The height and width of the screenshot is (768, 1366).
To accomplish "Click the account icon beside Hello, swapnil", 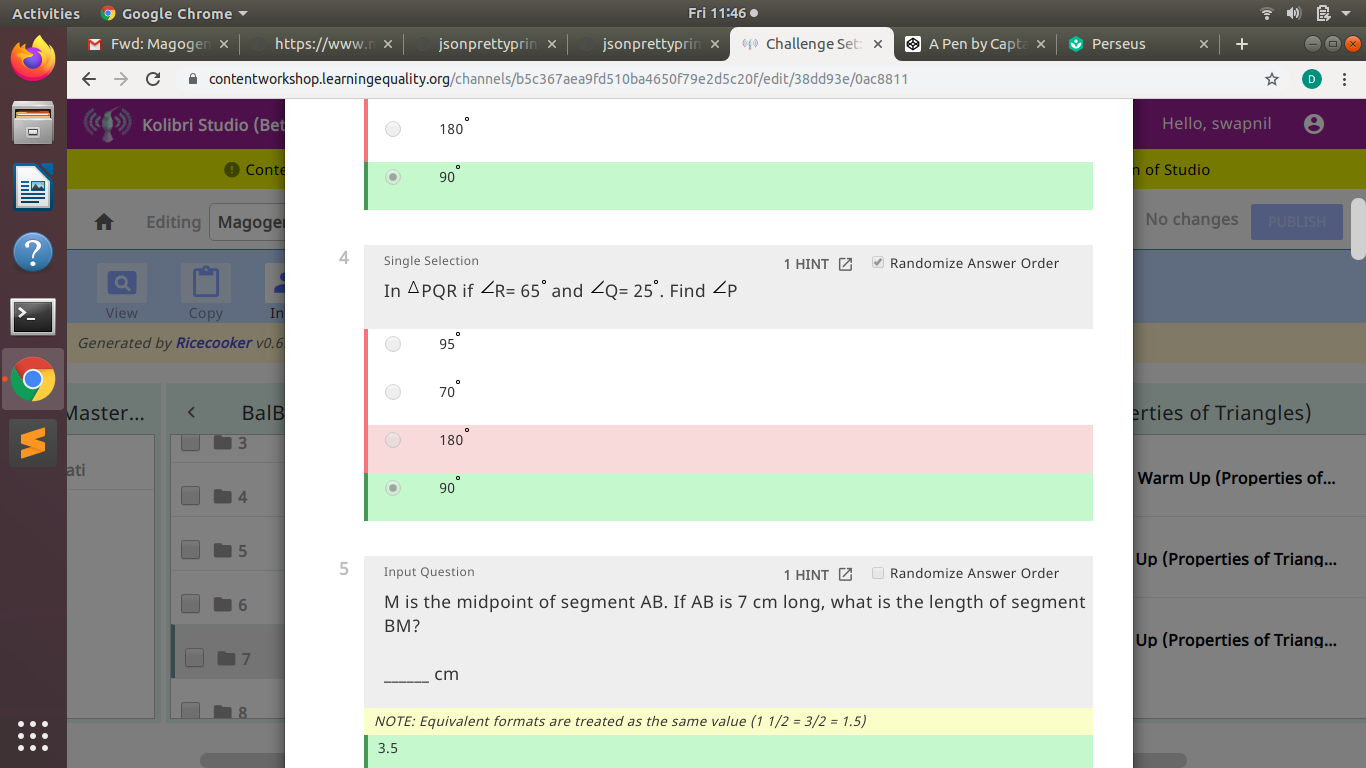I will tap(1312, 123).
